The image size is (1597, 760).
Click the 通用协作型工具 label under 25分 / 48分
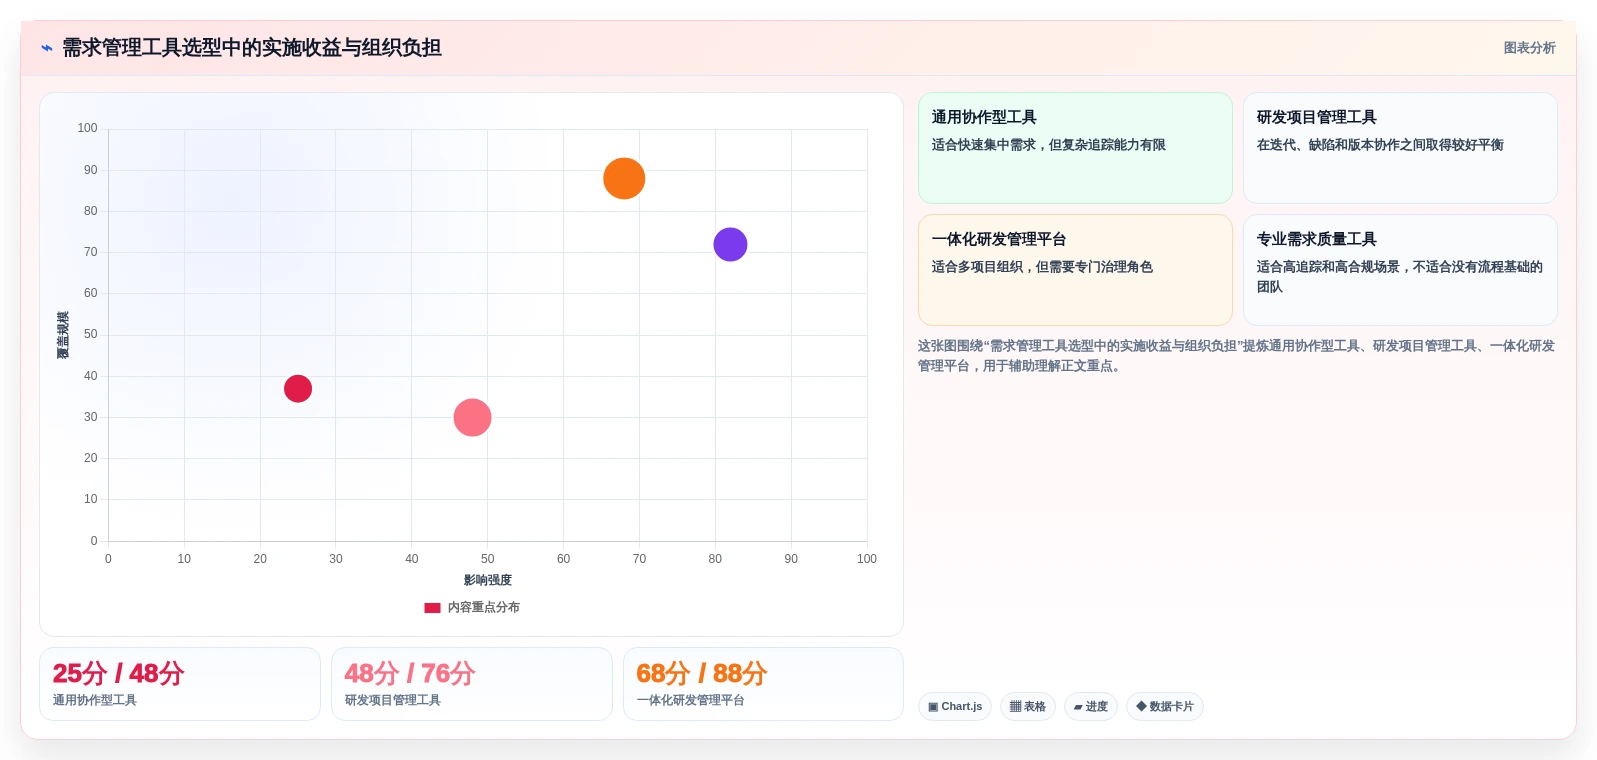point(95,700)
